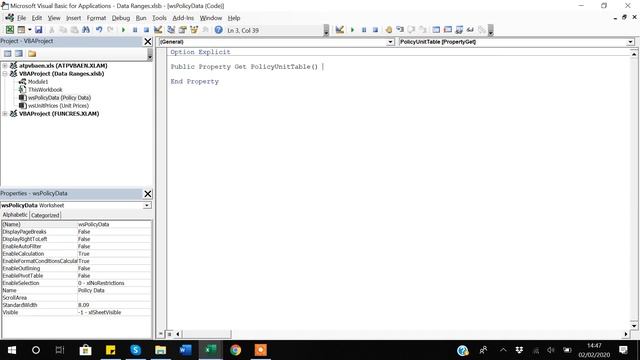Open the Debug menu

120,18
